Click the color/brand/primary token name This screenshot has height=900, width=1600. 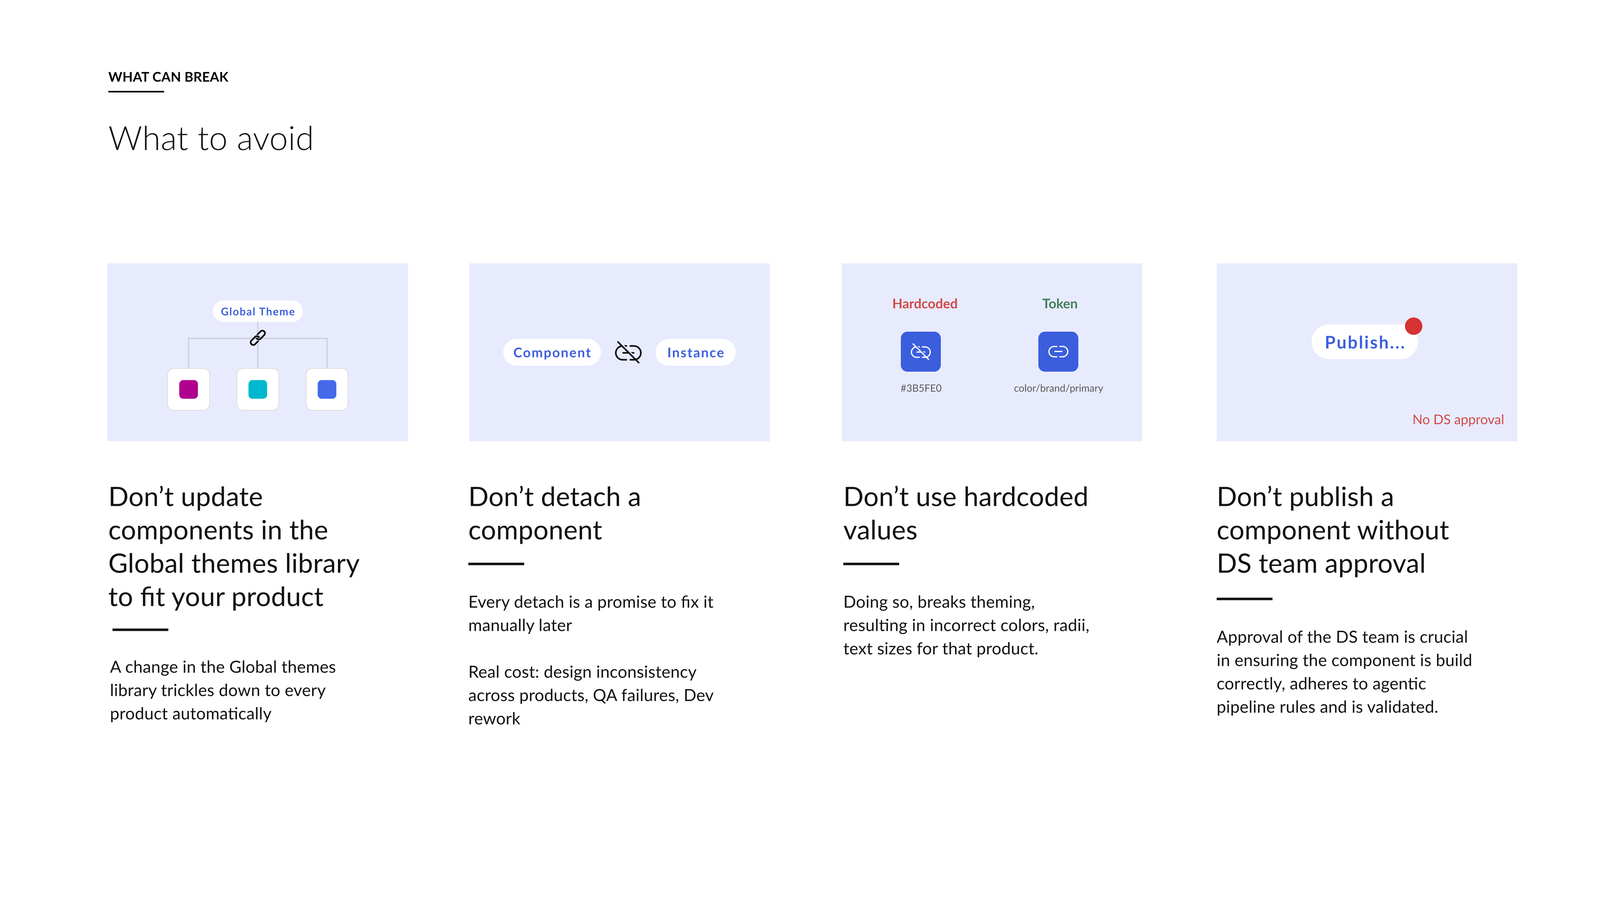[x=1058, y=388]
